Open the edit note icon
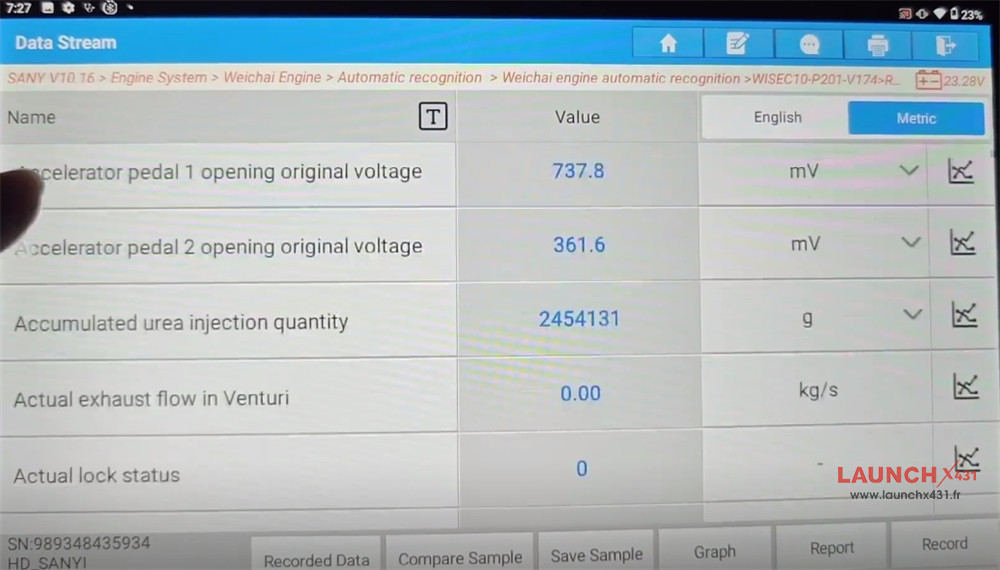1000x570 pixels. [738, 44]
